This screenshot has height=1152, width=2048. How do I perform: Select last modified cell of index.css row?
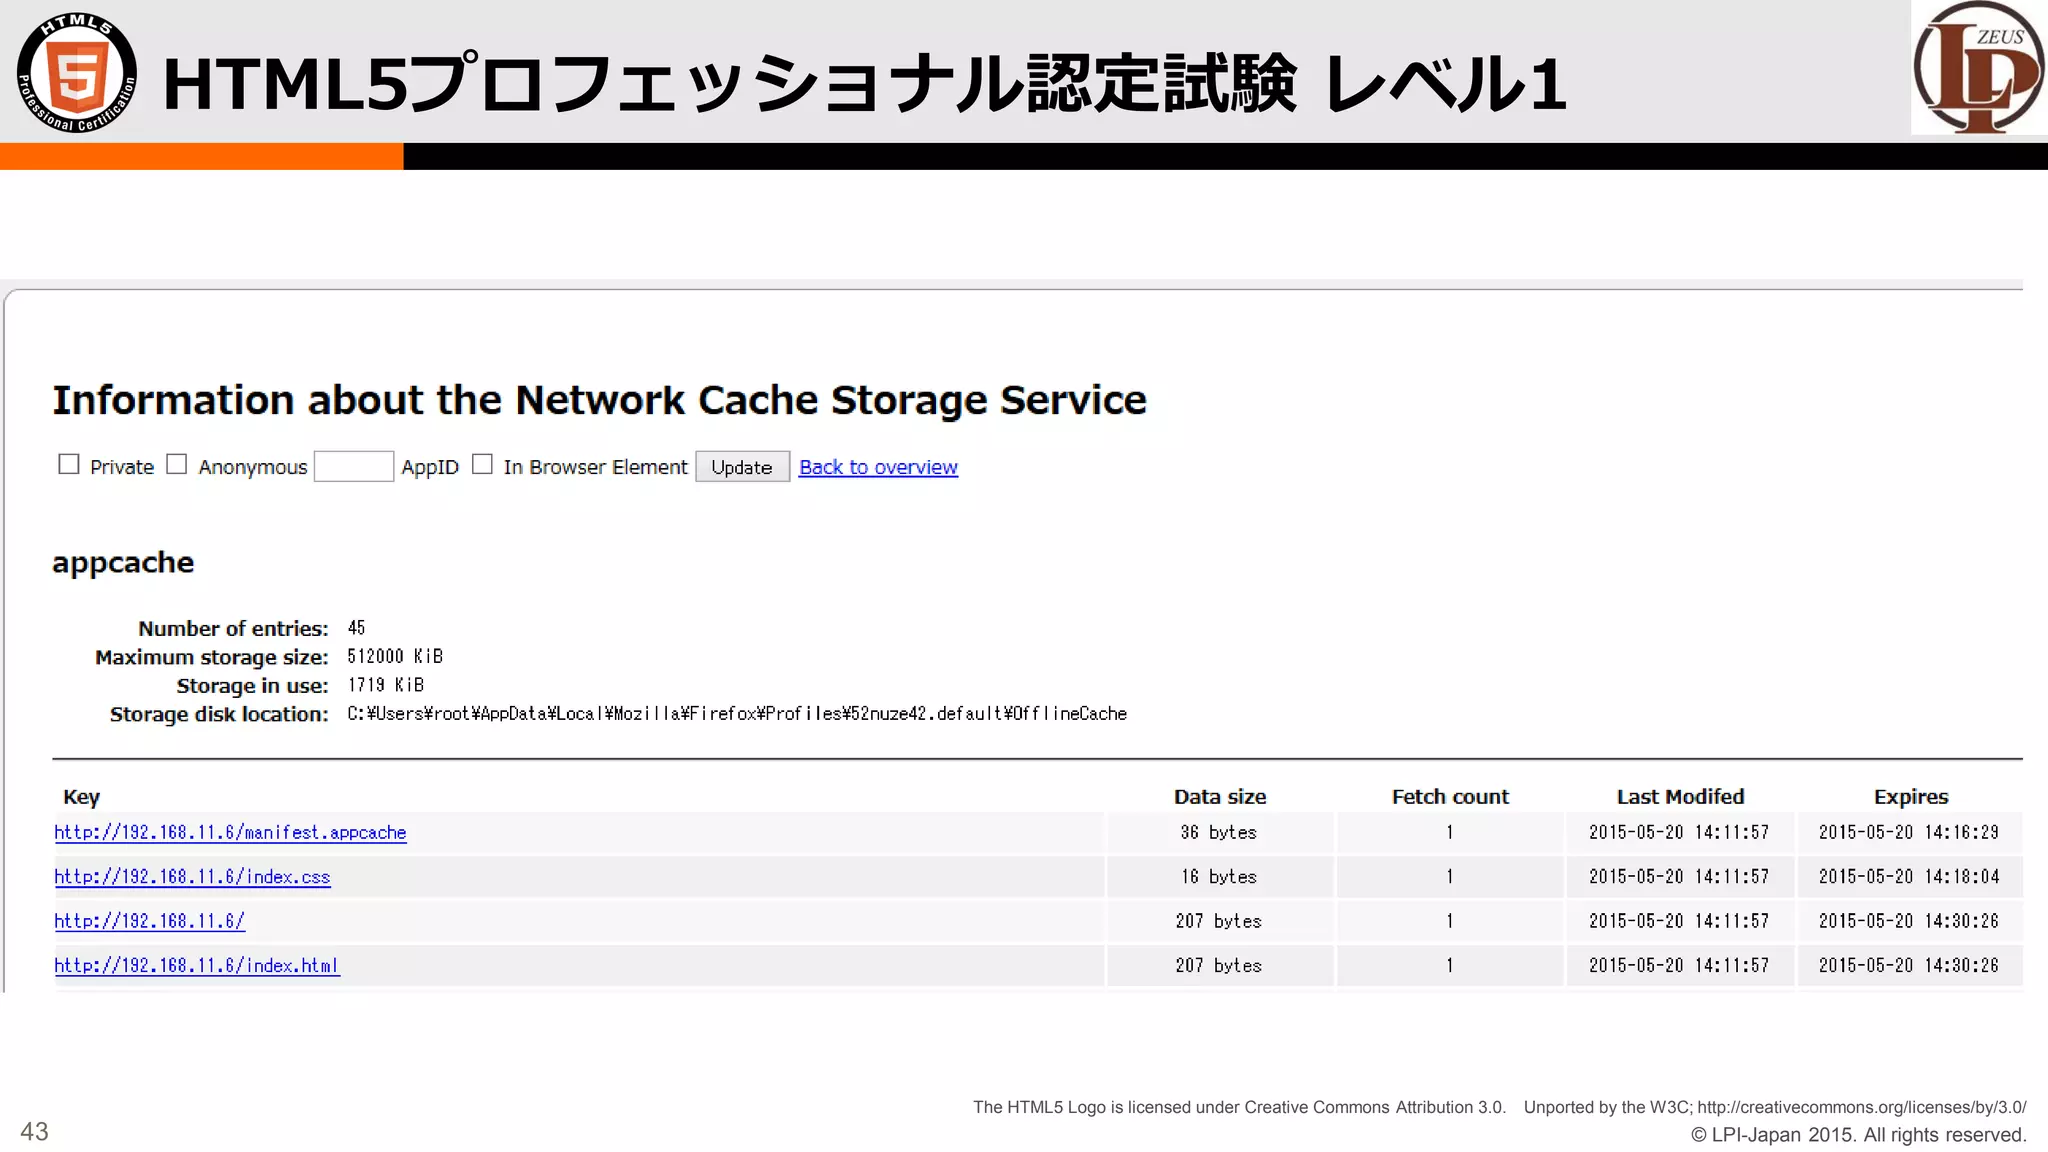1679,877
